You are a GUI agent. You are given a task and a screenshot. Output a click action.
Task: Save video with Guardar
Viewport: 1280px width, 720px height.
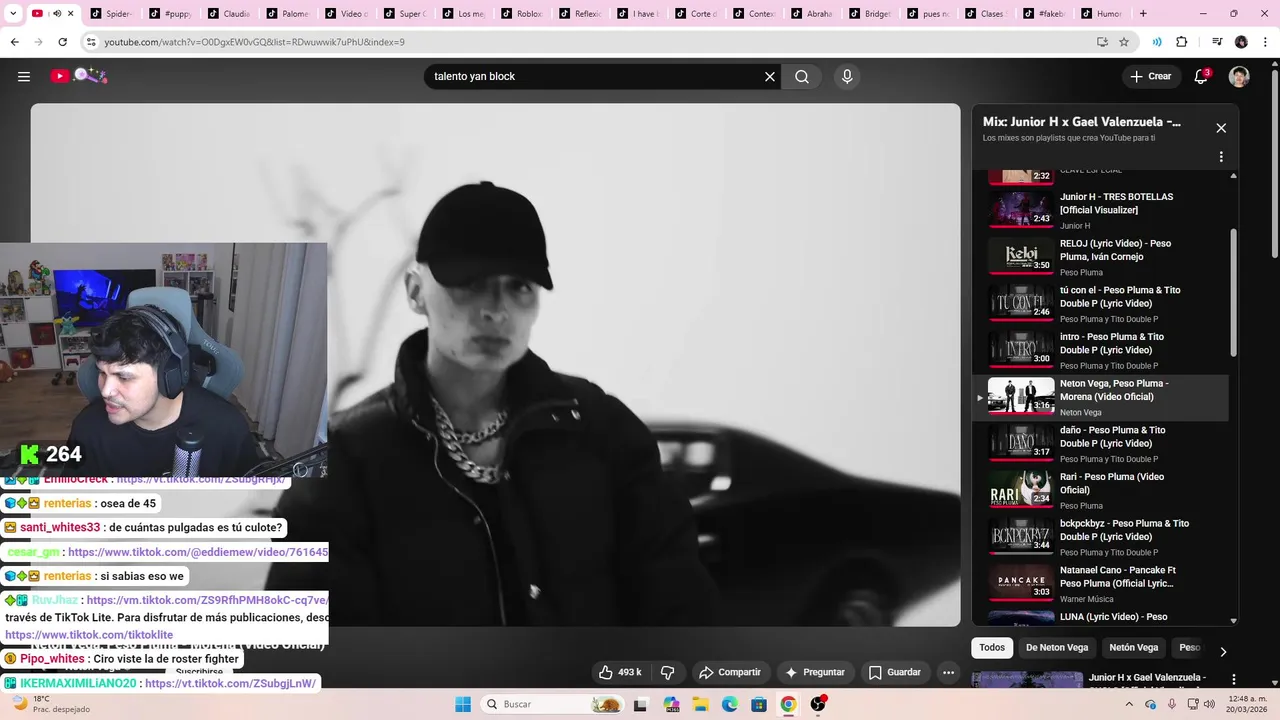(895, 672)
